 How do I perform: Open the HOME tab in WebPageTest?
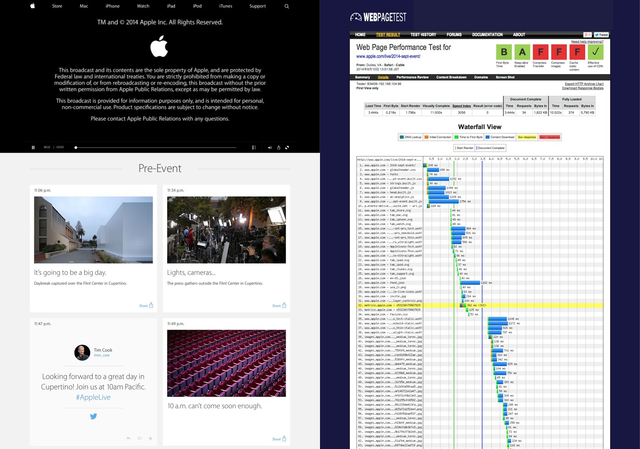point(360,35)
